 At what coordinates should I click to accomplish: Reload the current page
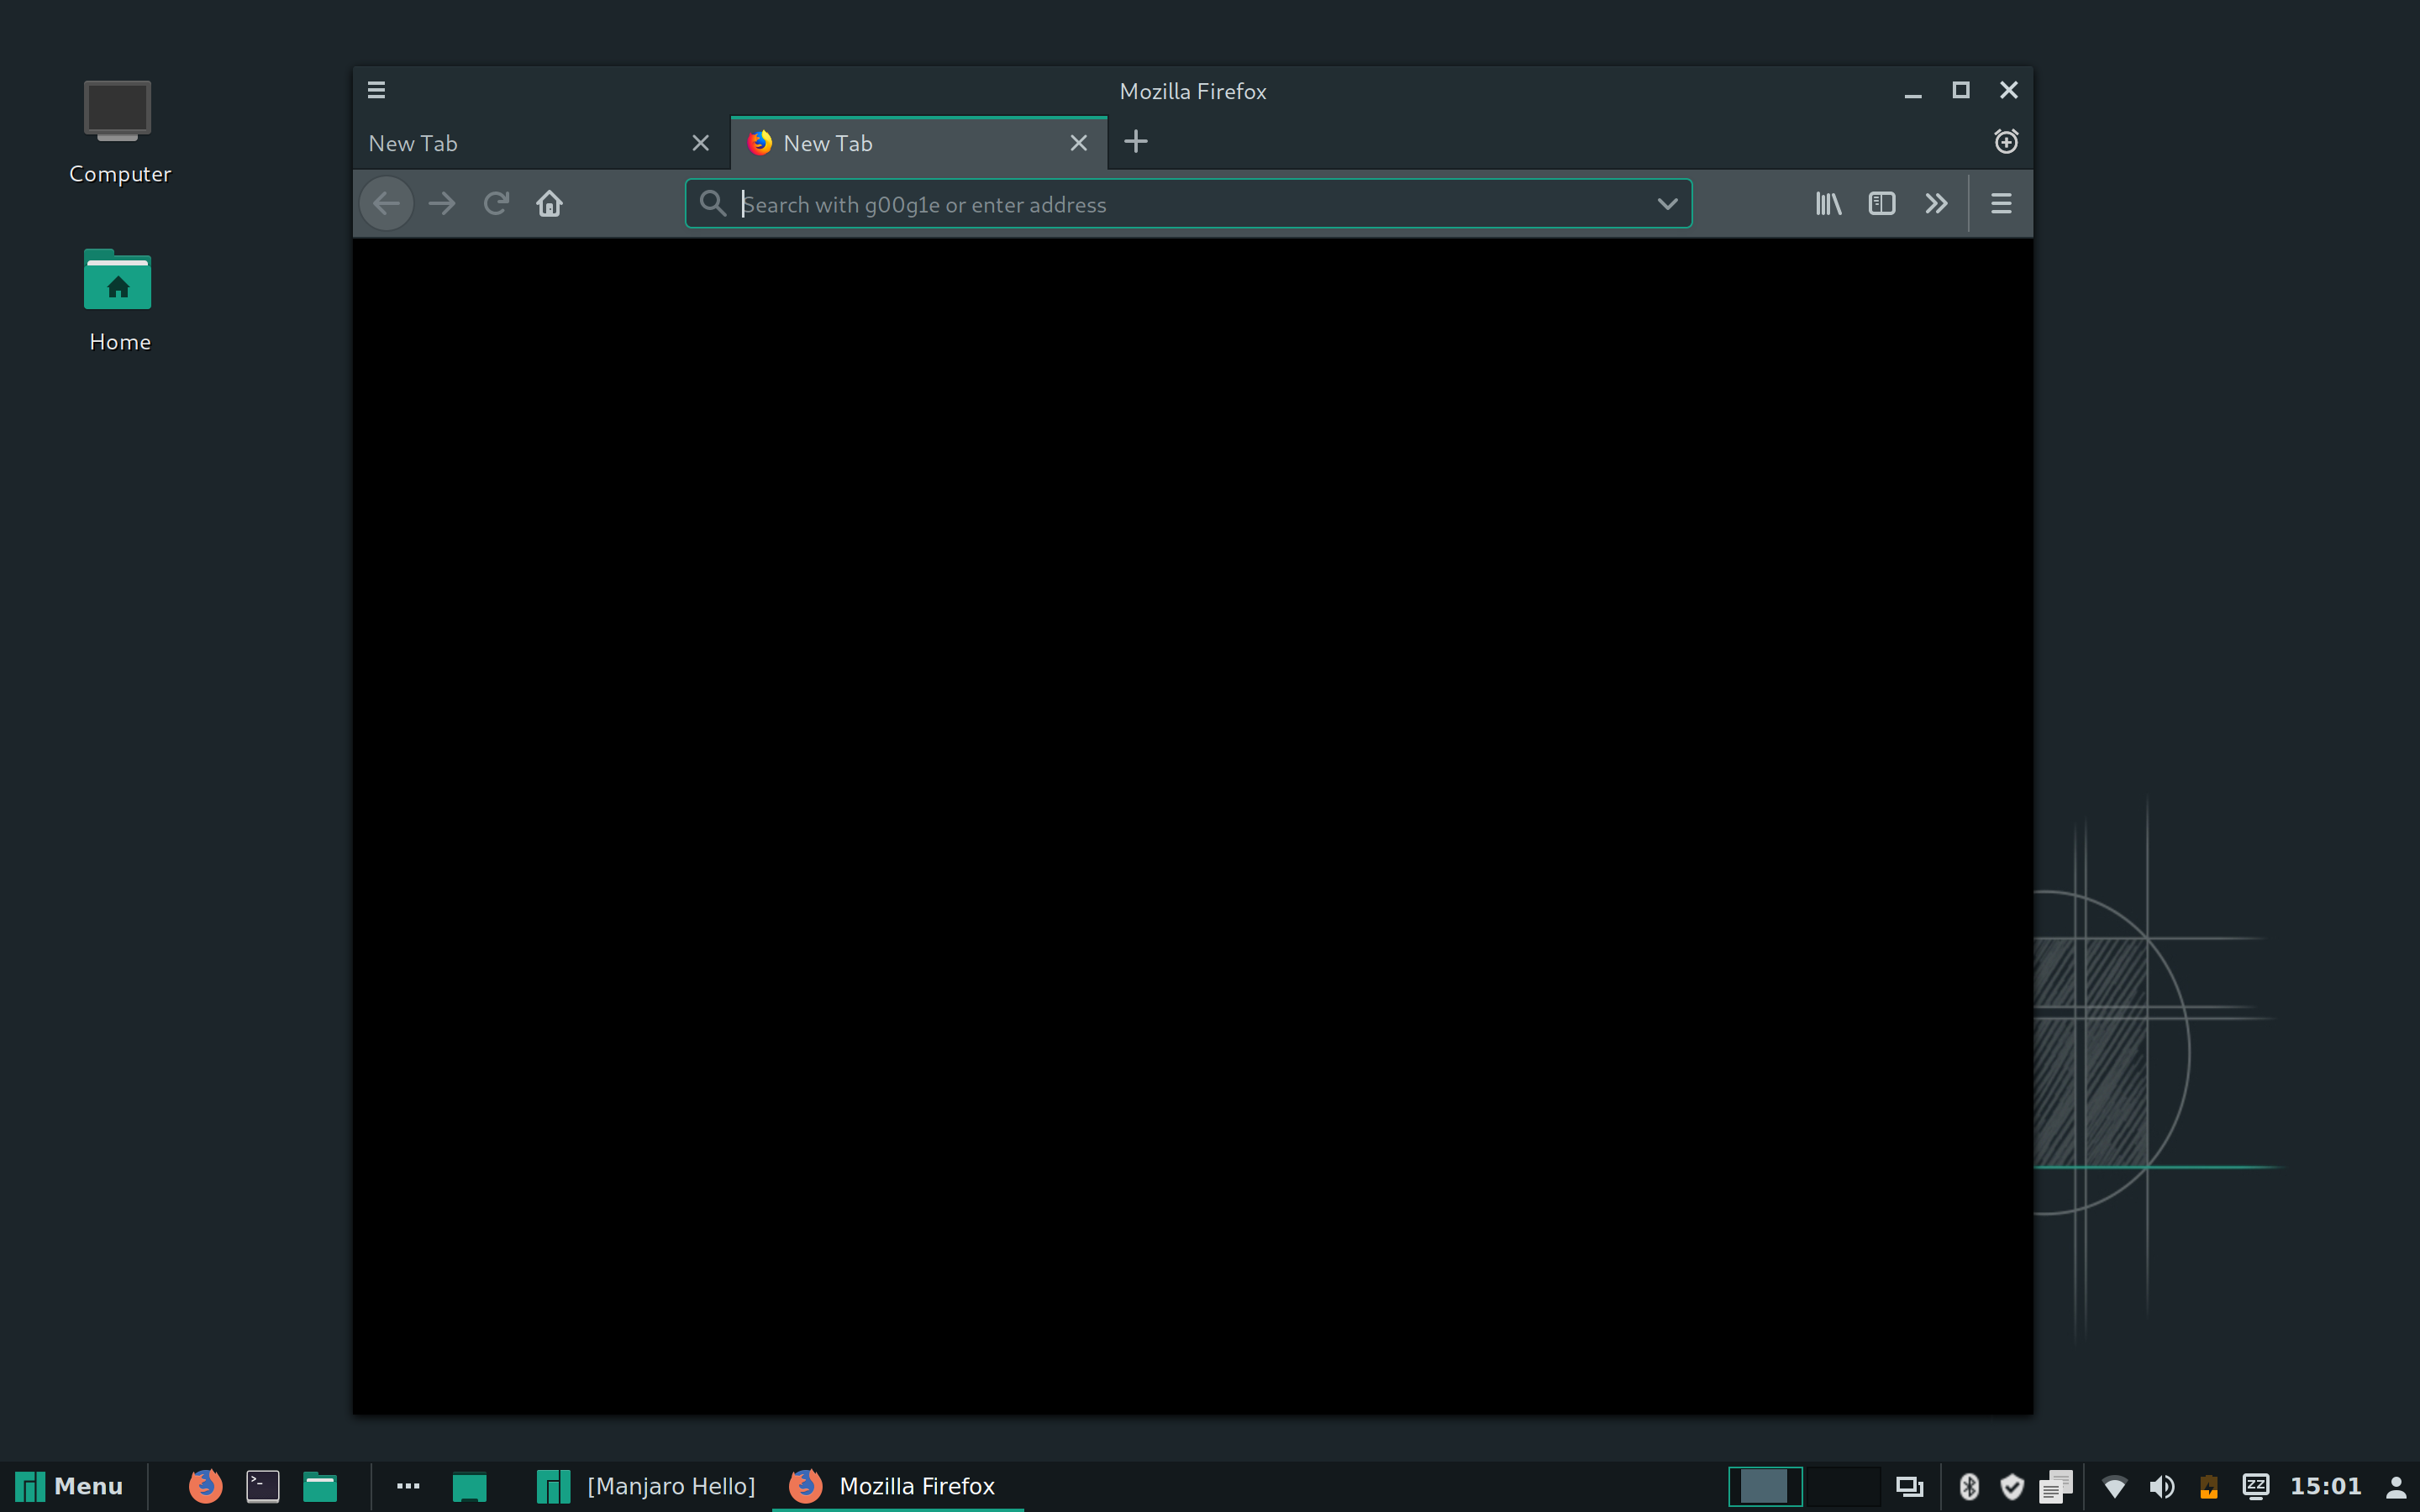pos(495,203)
